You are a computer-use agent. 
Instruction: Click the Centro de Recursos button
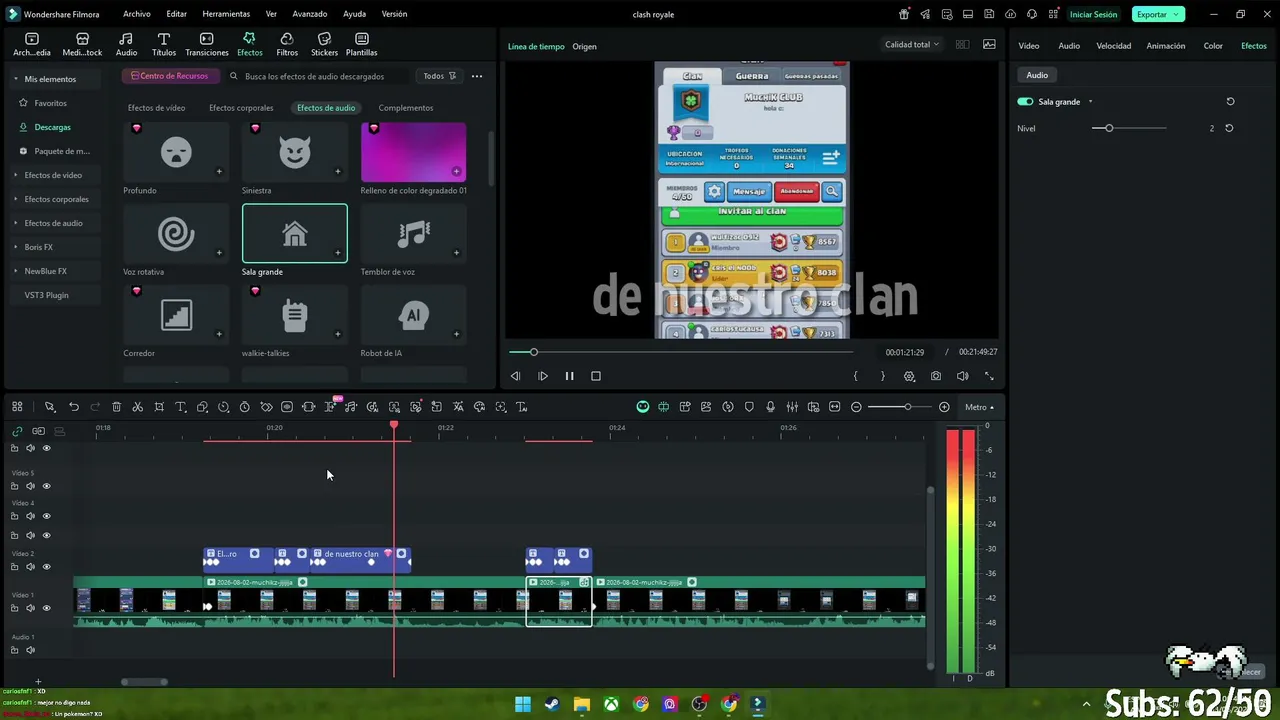coord(169,76)
